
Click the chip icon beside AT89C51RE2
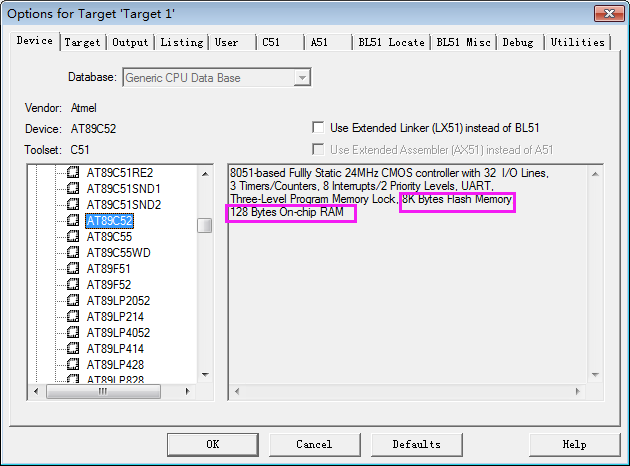[x=73, y=172]
